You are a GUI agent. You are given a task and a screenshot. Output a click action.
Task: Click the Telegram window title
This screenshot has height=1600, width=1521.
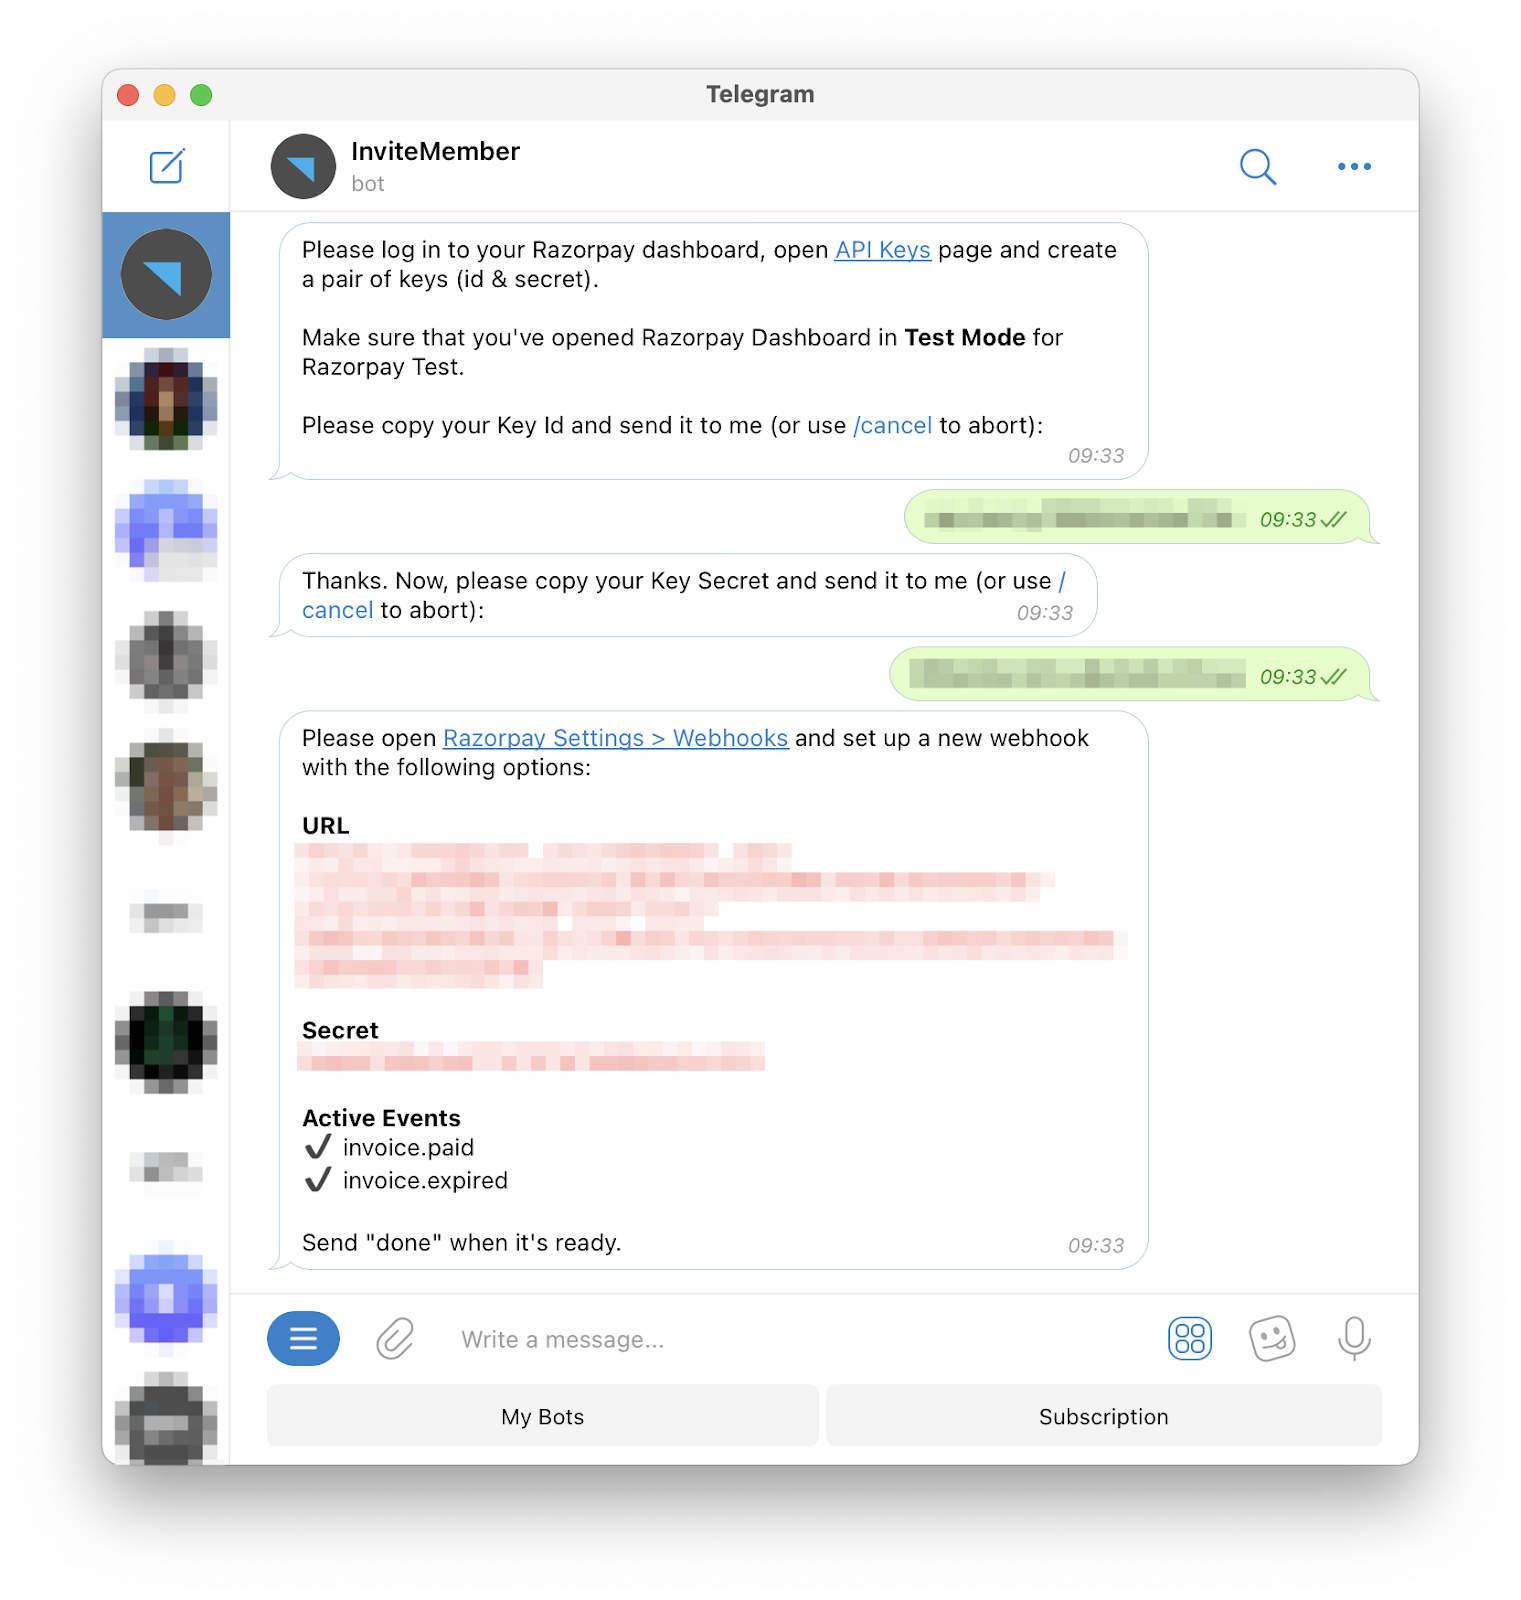(760, 94)
